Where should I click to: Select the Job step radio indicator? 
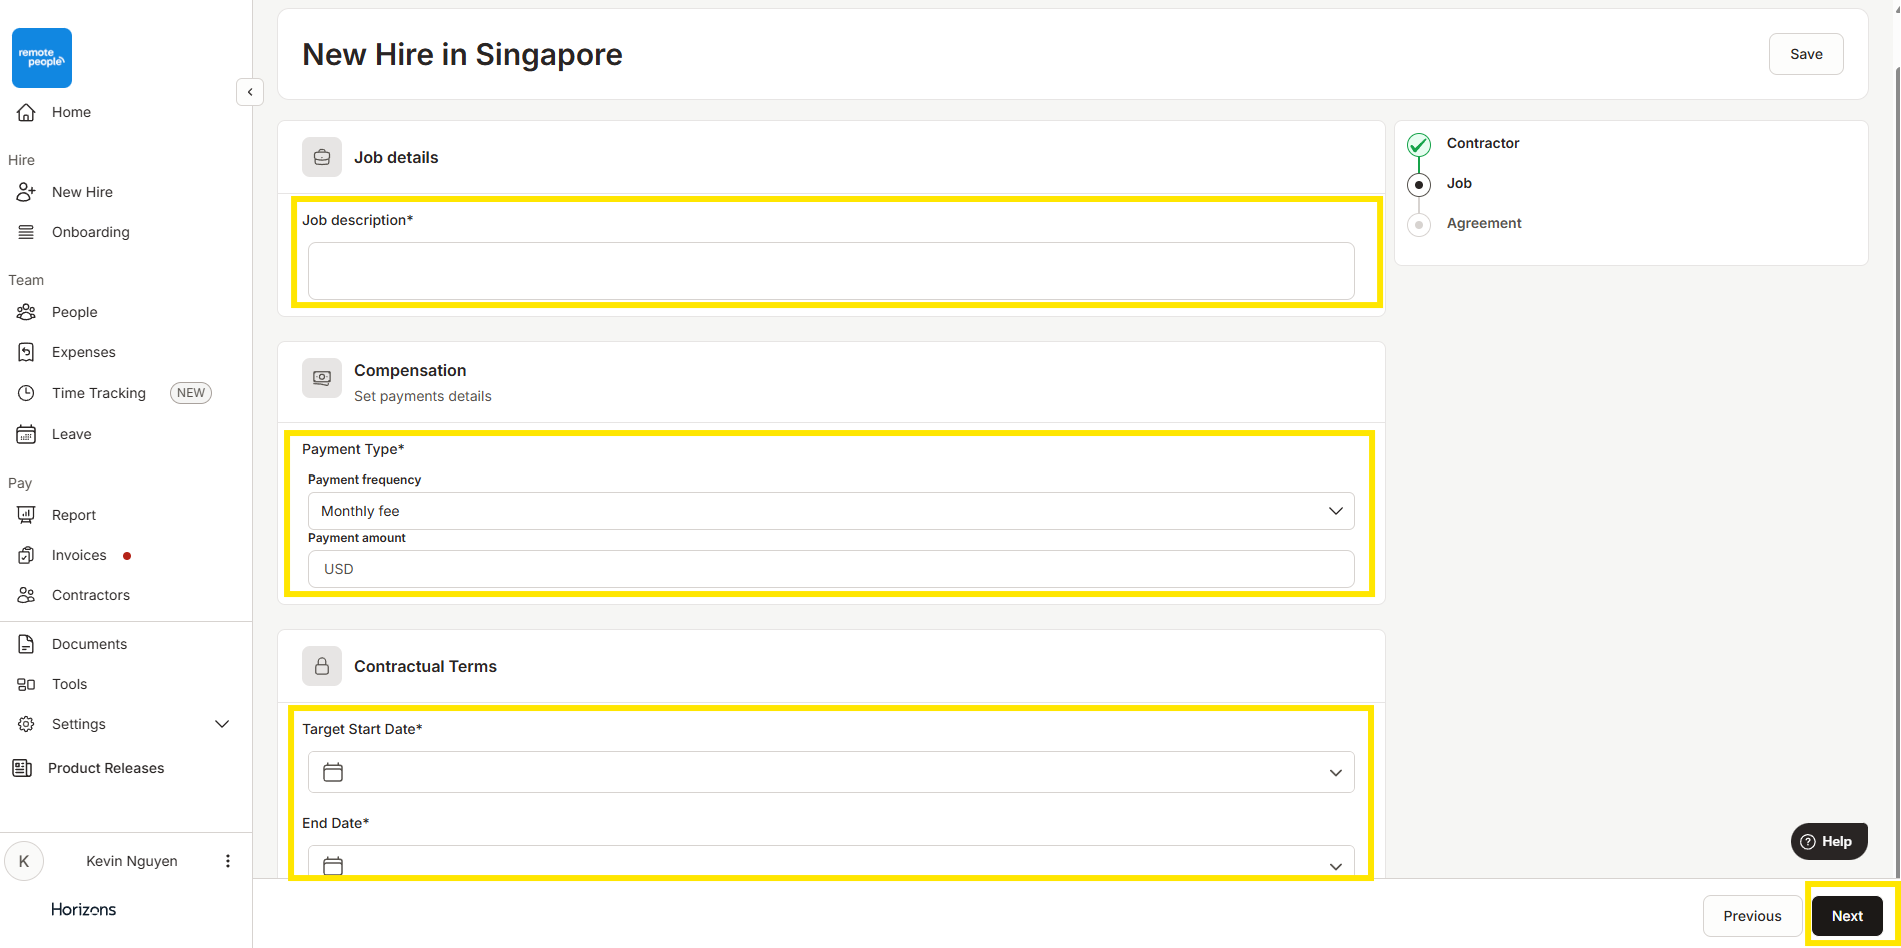1419,185
